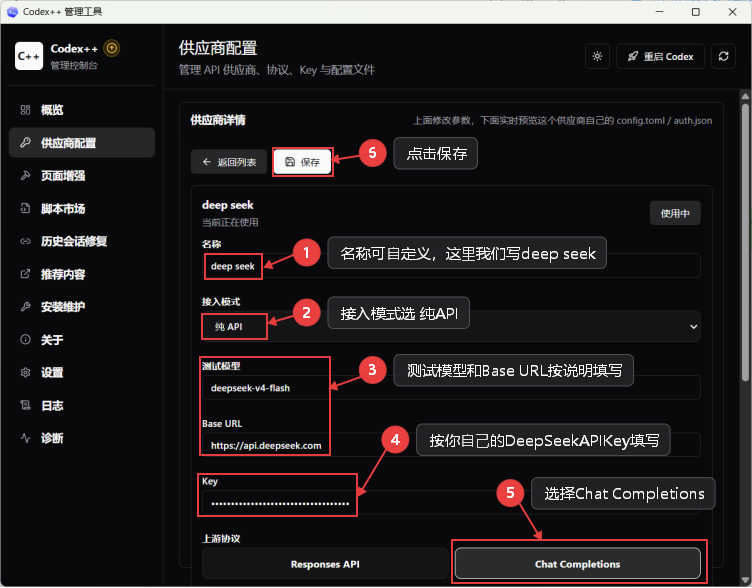This screenshot has width=752, height=588.
Task: Click the external-link icon beside 推荐内容
Action: click(x=25, y=274)
